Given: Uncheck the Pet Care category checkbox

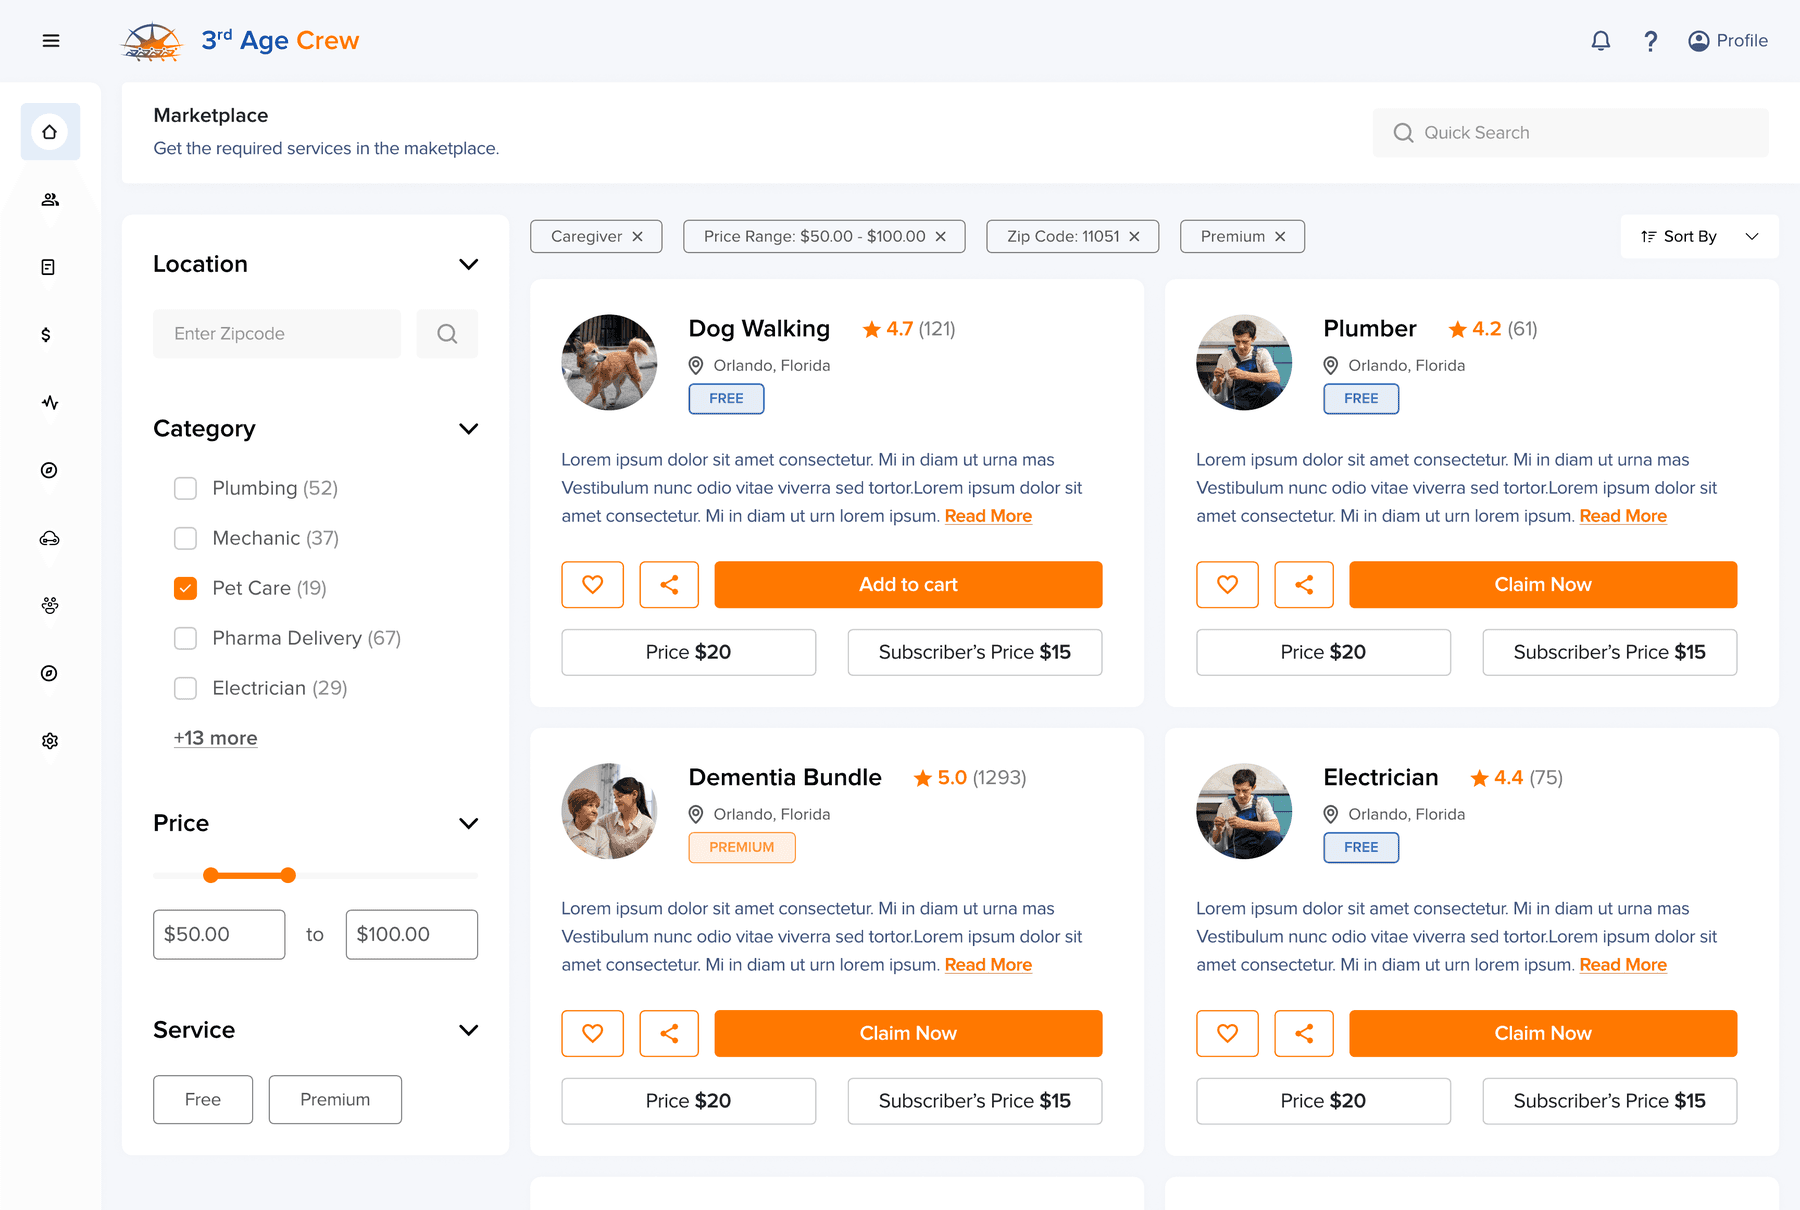Looking at the screenshot, I should click(186, 588).
